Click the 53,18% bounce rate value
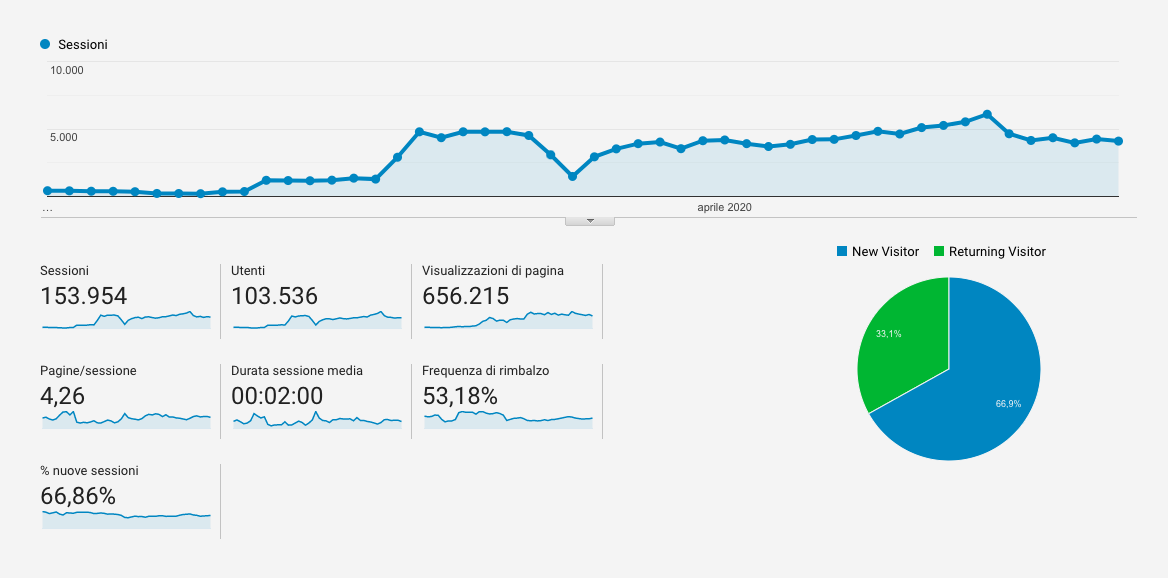Screen dimensions: 1168x578 click(460, 396)
